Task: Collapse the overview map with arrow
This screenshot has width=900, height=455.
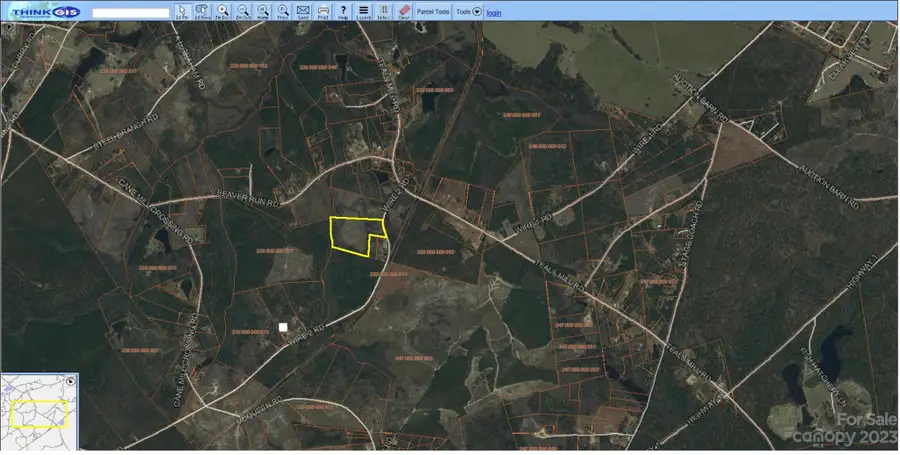Action: 71,381
